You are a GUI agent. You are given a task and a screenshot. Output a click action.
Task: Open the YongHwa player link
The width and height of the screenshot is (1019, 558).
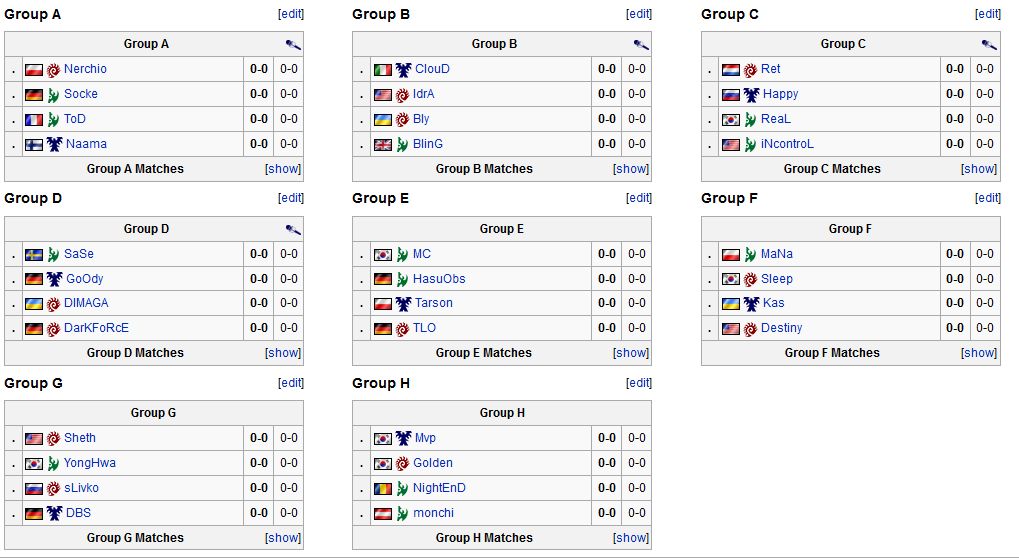pyautogui.click(x=90, y=463)
